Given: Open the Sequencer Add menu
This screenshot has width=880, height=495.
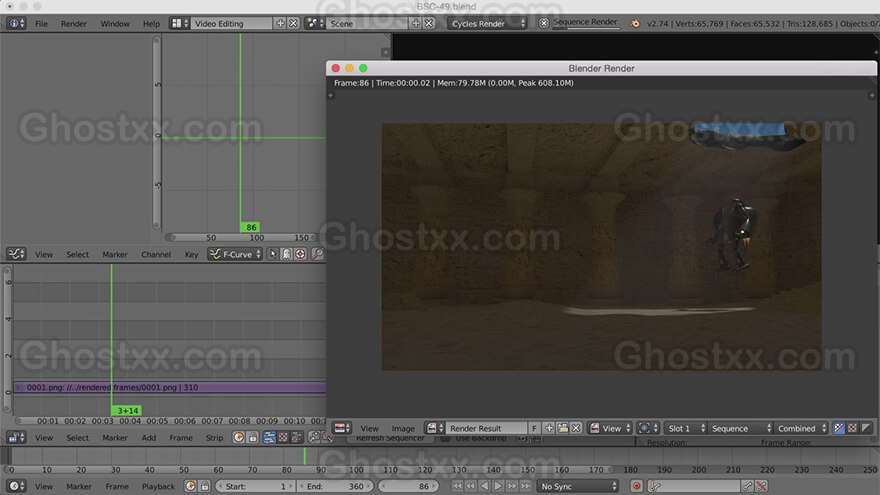Looking at the screenshot, I should click(149, 437).
